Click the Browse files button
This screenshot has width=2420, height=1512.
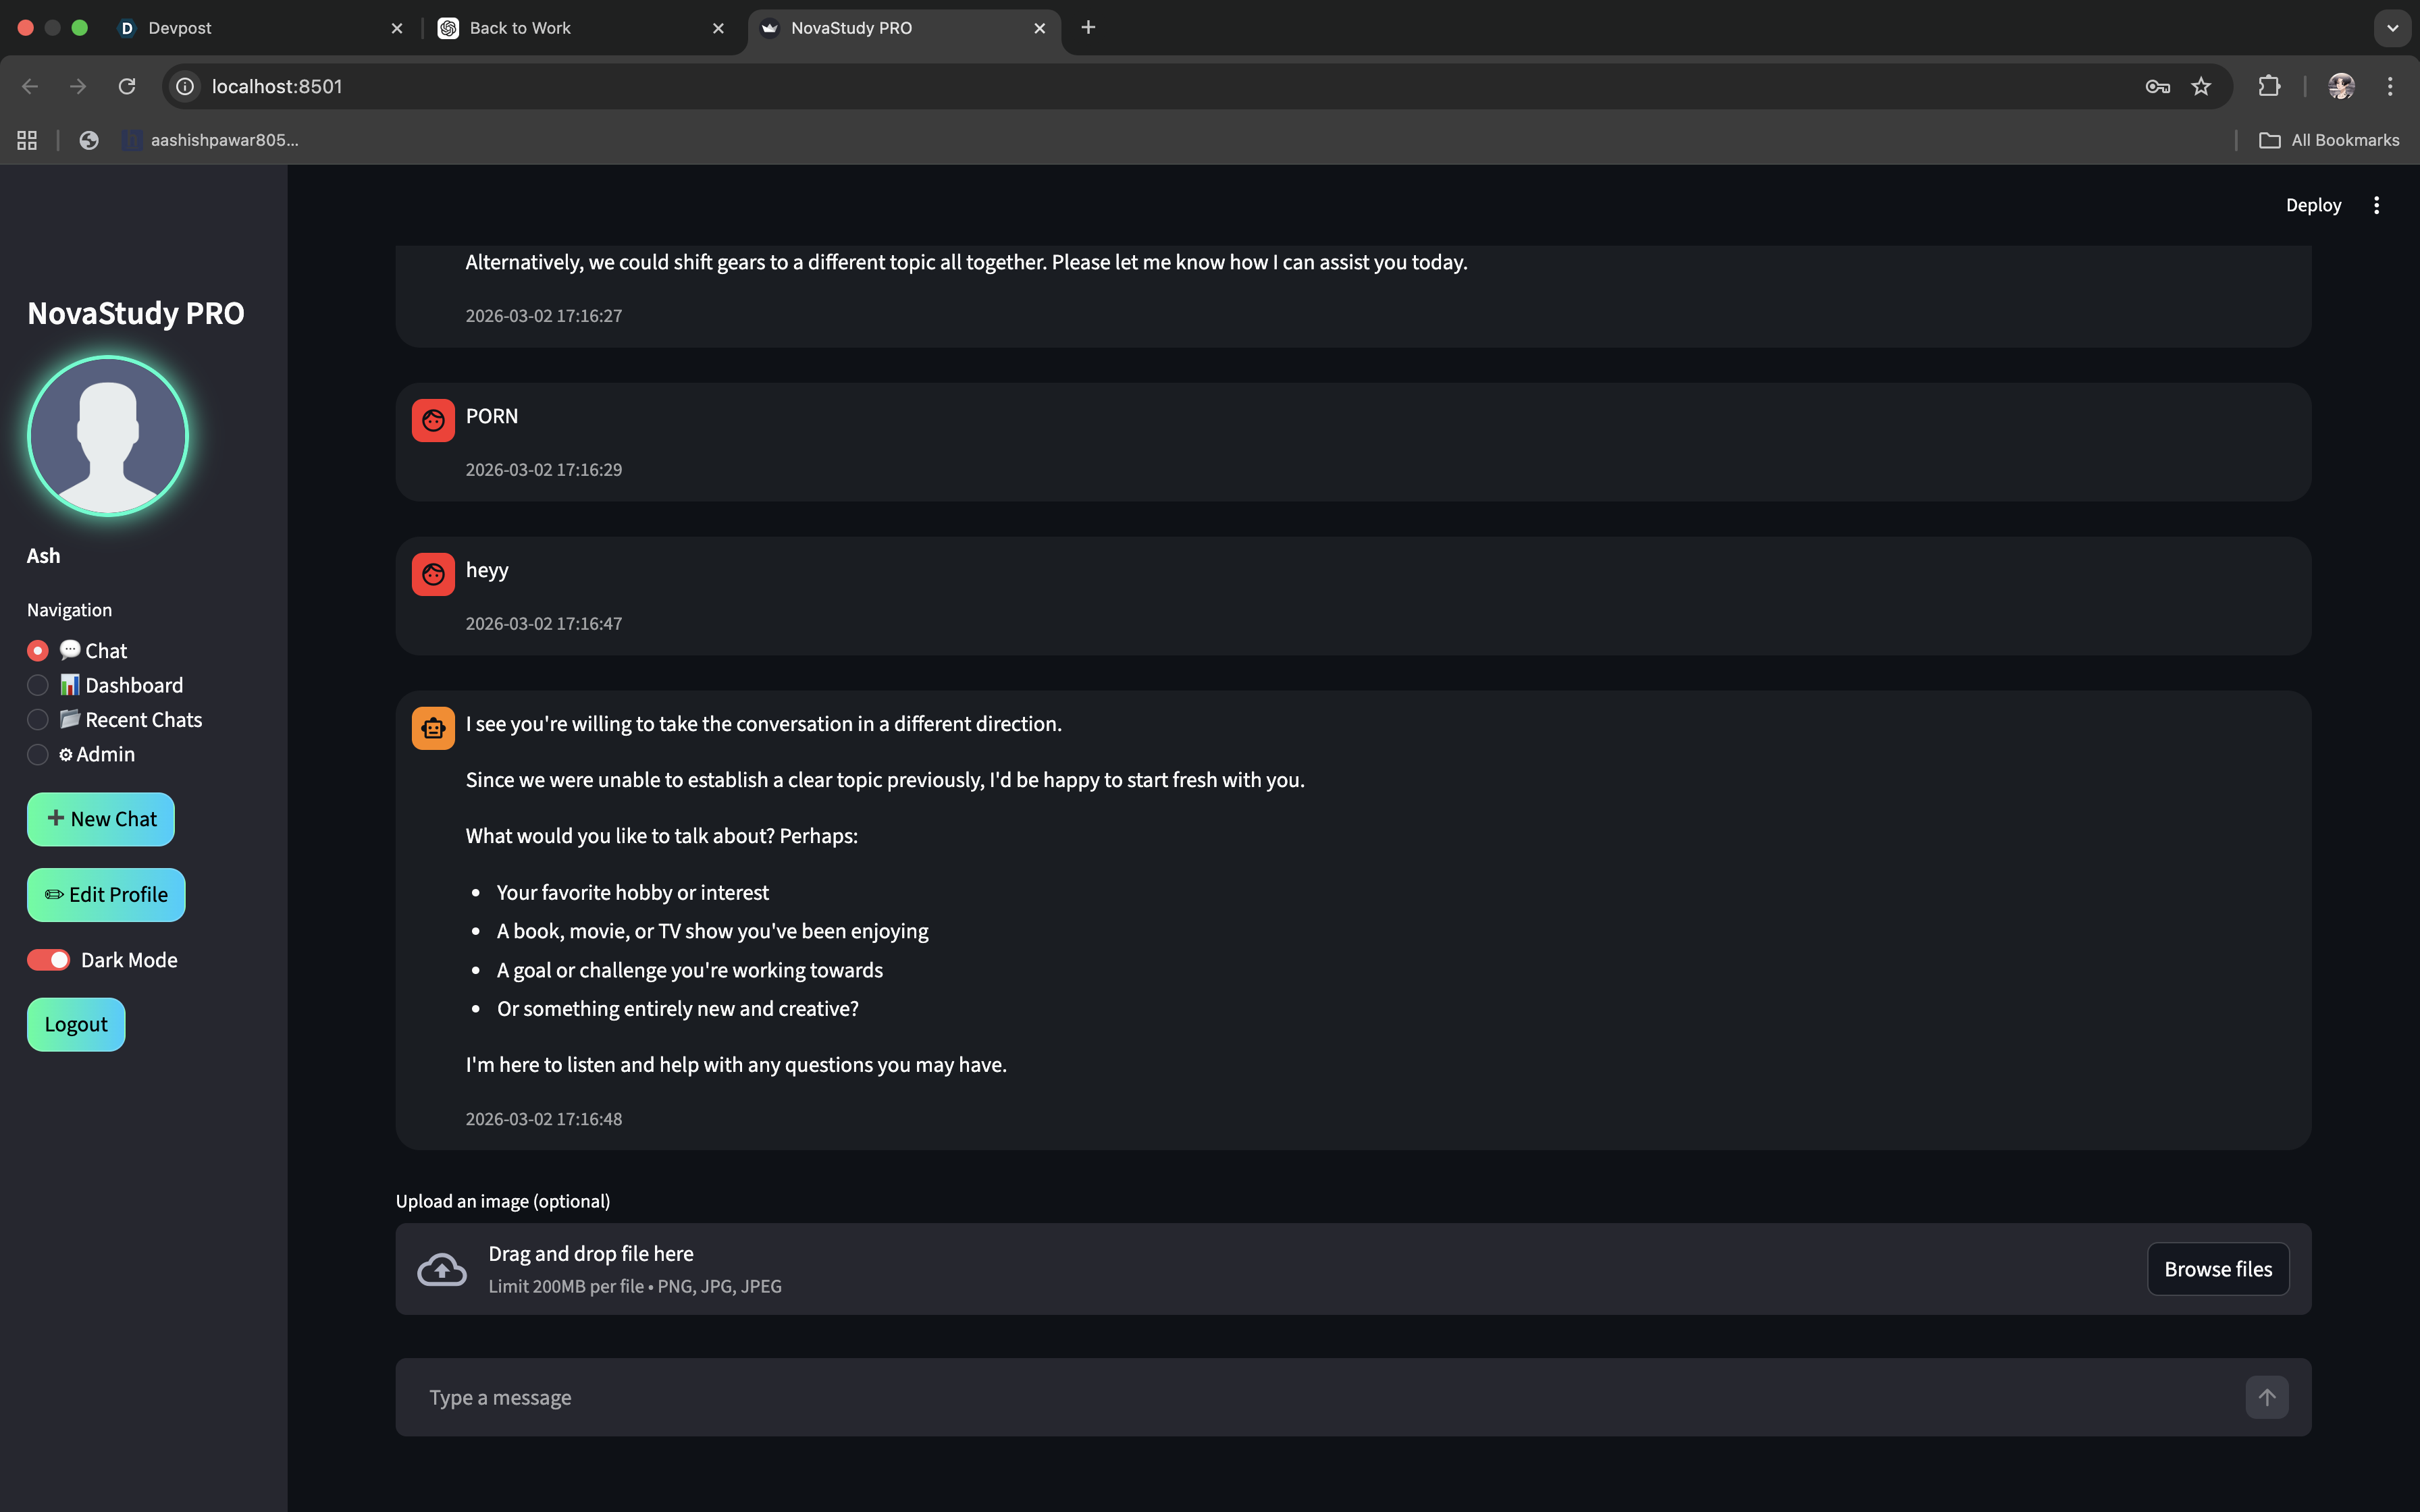click(2217, 1269)
